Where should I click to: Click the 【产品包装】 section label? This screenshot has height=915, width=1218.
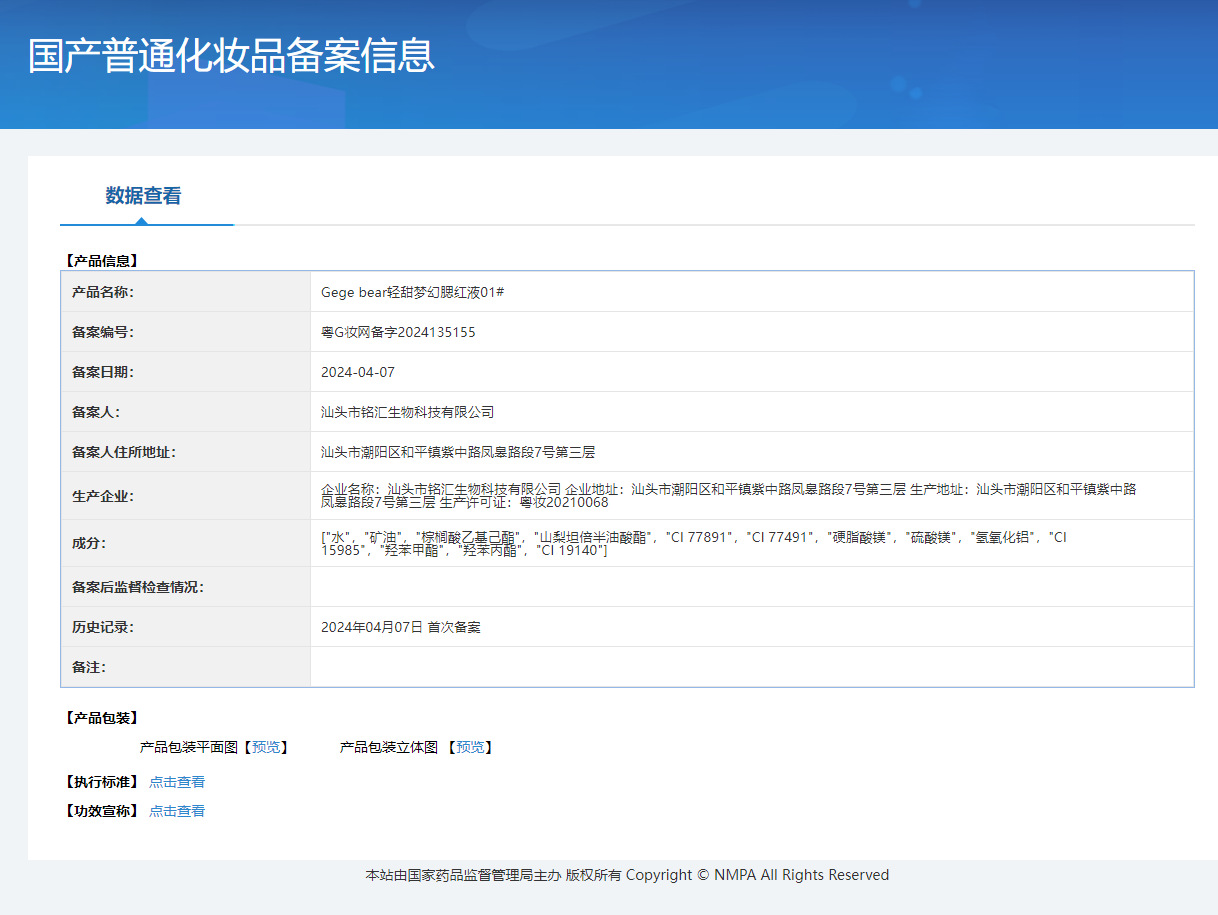(x=102, y=717)
